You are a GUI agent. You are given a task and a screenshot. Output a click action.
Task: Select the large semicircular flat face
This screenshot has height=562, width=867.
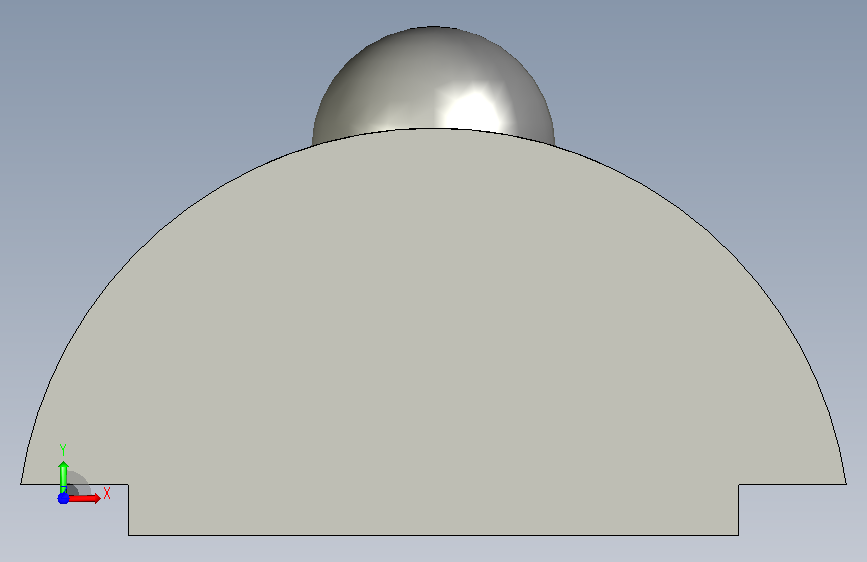[434, 332]
